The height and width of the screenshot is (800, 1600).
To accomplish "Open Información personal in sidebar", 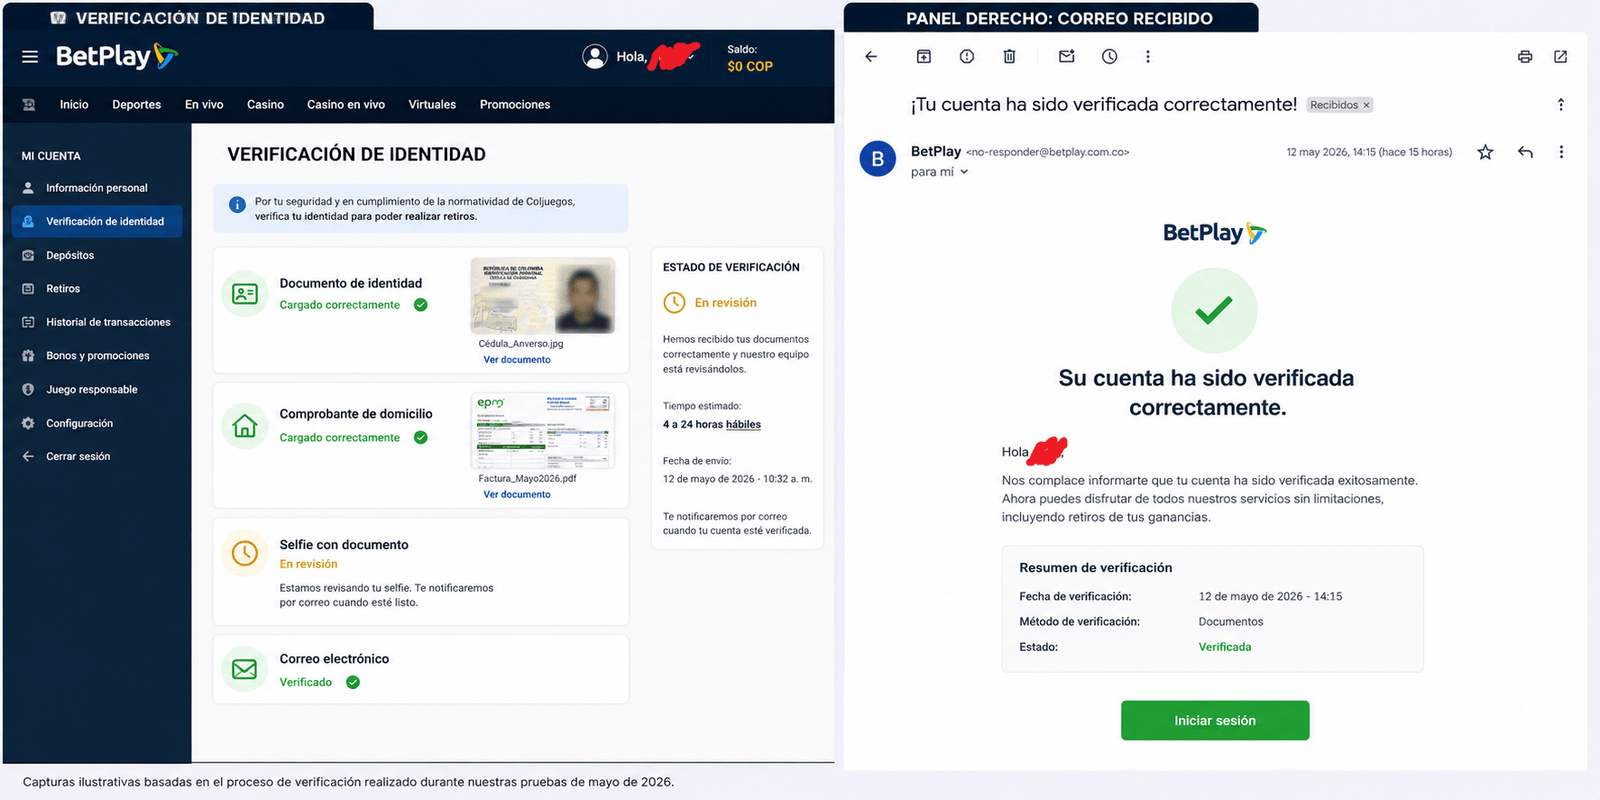I will (96, 188).
